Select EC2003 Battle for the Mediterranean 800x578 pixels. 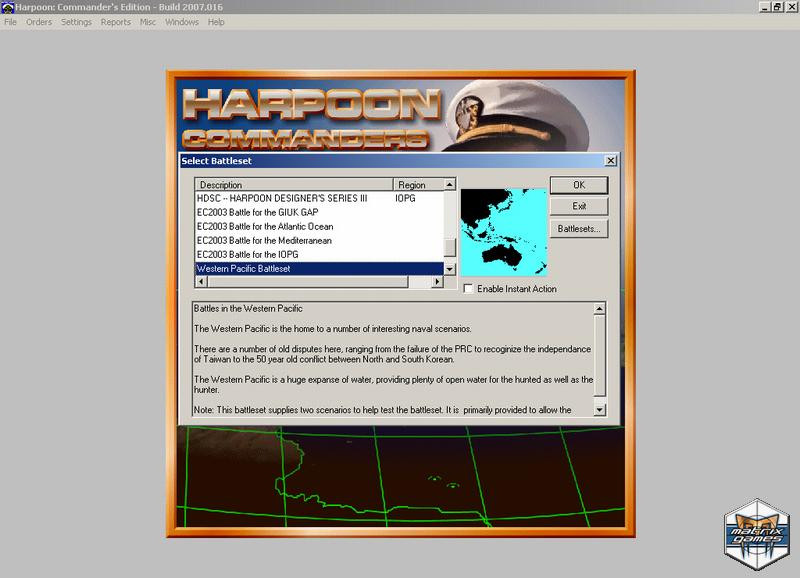point(319,240)
